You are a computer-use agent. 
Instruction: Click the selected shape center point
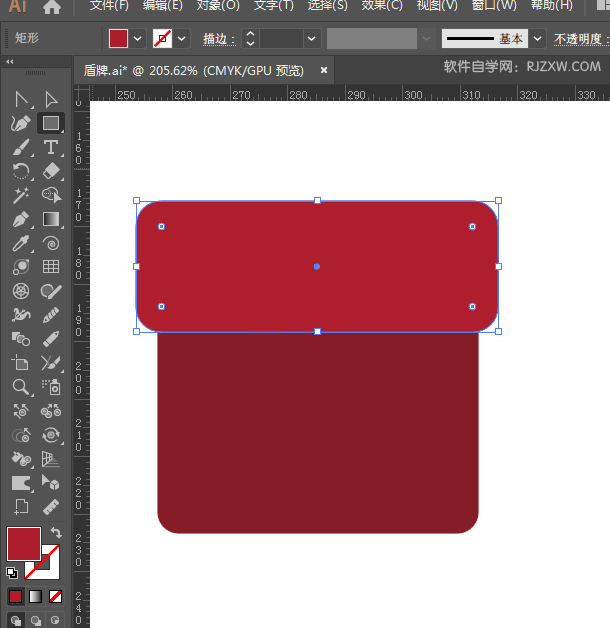click(x=317, y=266)
